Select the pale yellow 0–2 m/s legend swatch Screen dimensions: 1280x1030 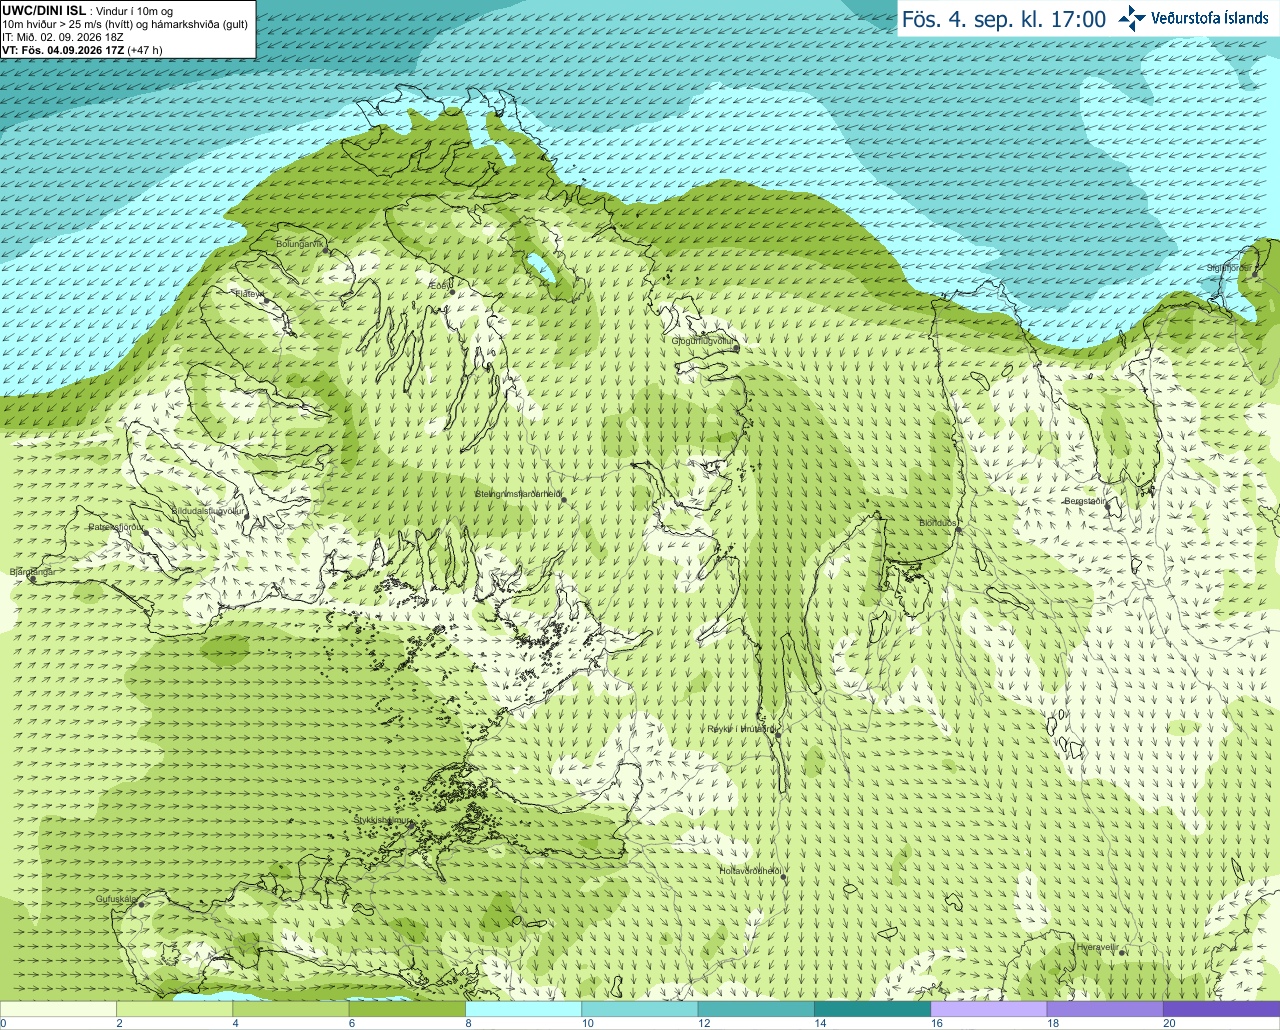pyautogui.click(x=58, y=1009)
